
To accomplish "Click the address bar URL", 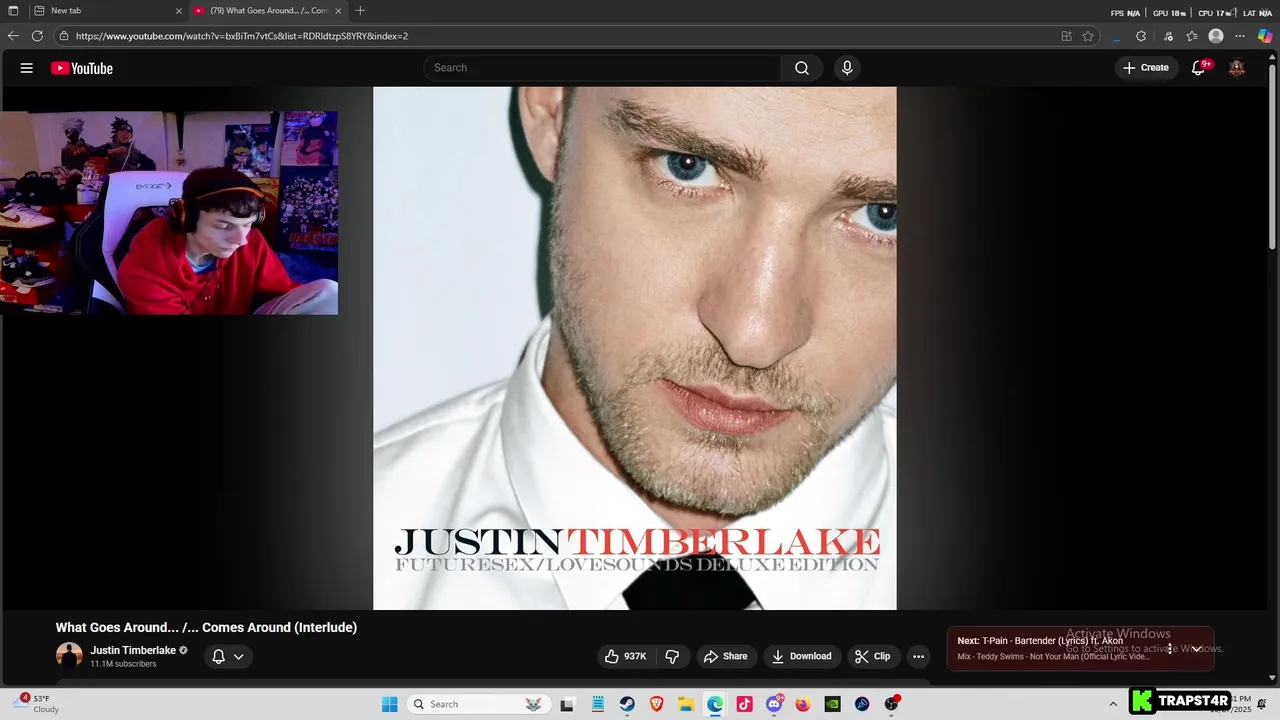I will click(x=241, y=36).
